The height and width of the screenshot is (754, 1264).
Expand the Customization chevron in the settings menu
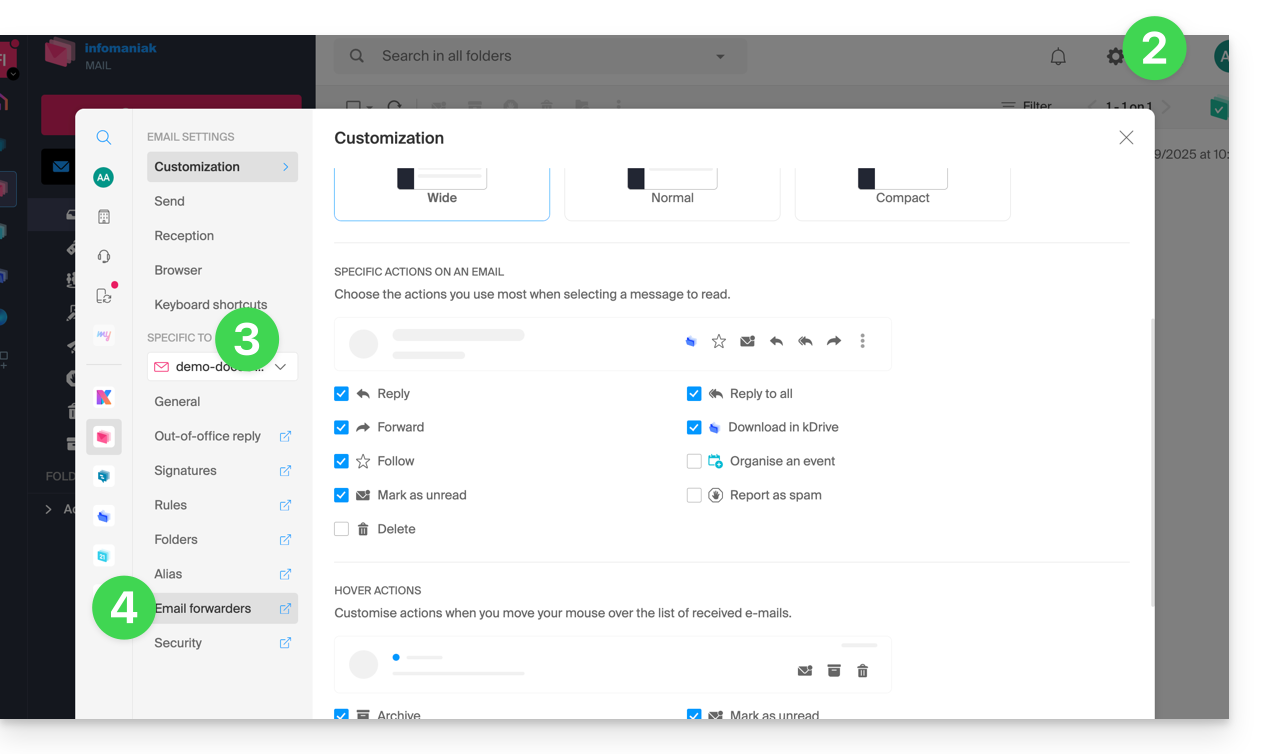(x=285, y=167)
